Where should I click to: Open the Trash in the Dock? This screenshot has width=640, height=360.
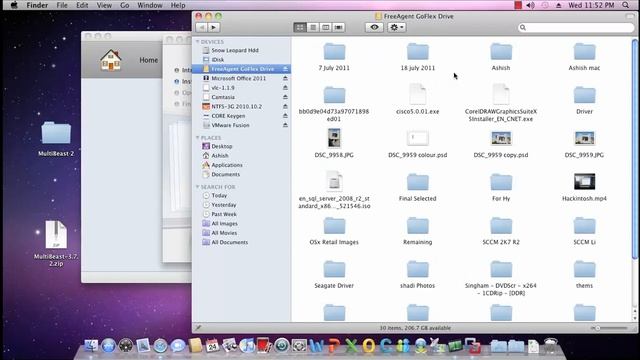pos(551,346)
